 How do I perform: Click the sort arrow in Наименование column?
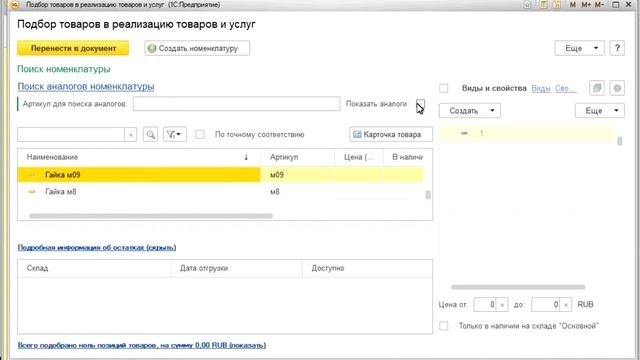[246, 157]
